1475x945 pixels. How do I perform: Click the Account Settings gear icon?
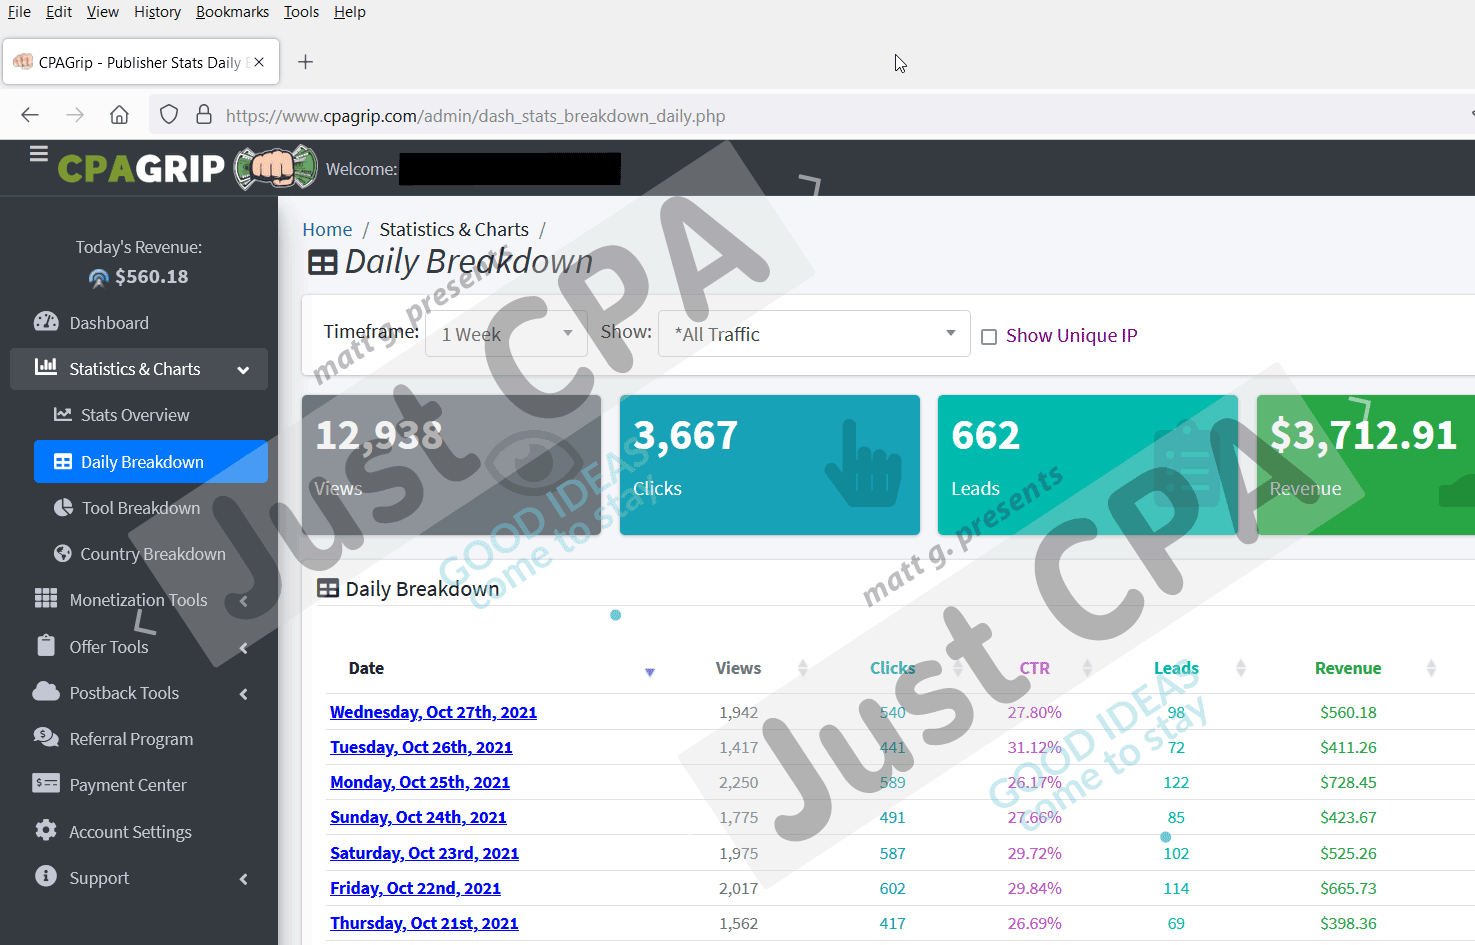46,830
